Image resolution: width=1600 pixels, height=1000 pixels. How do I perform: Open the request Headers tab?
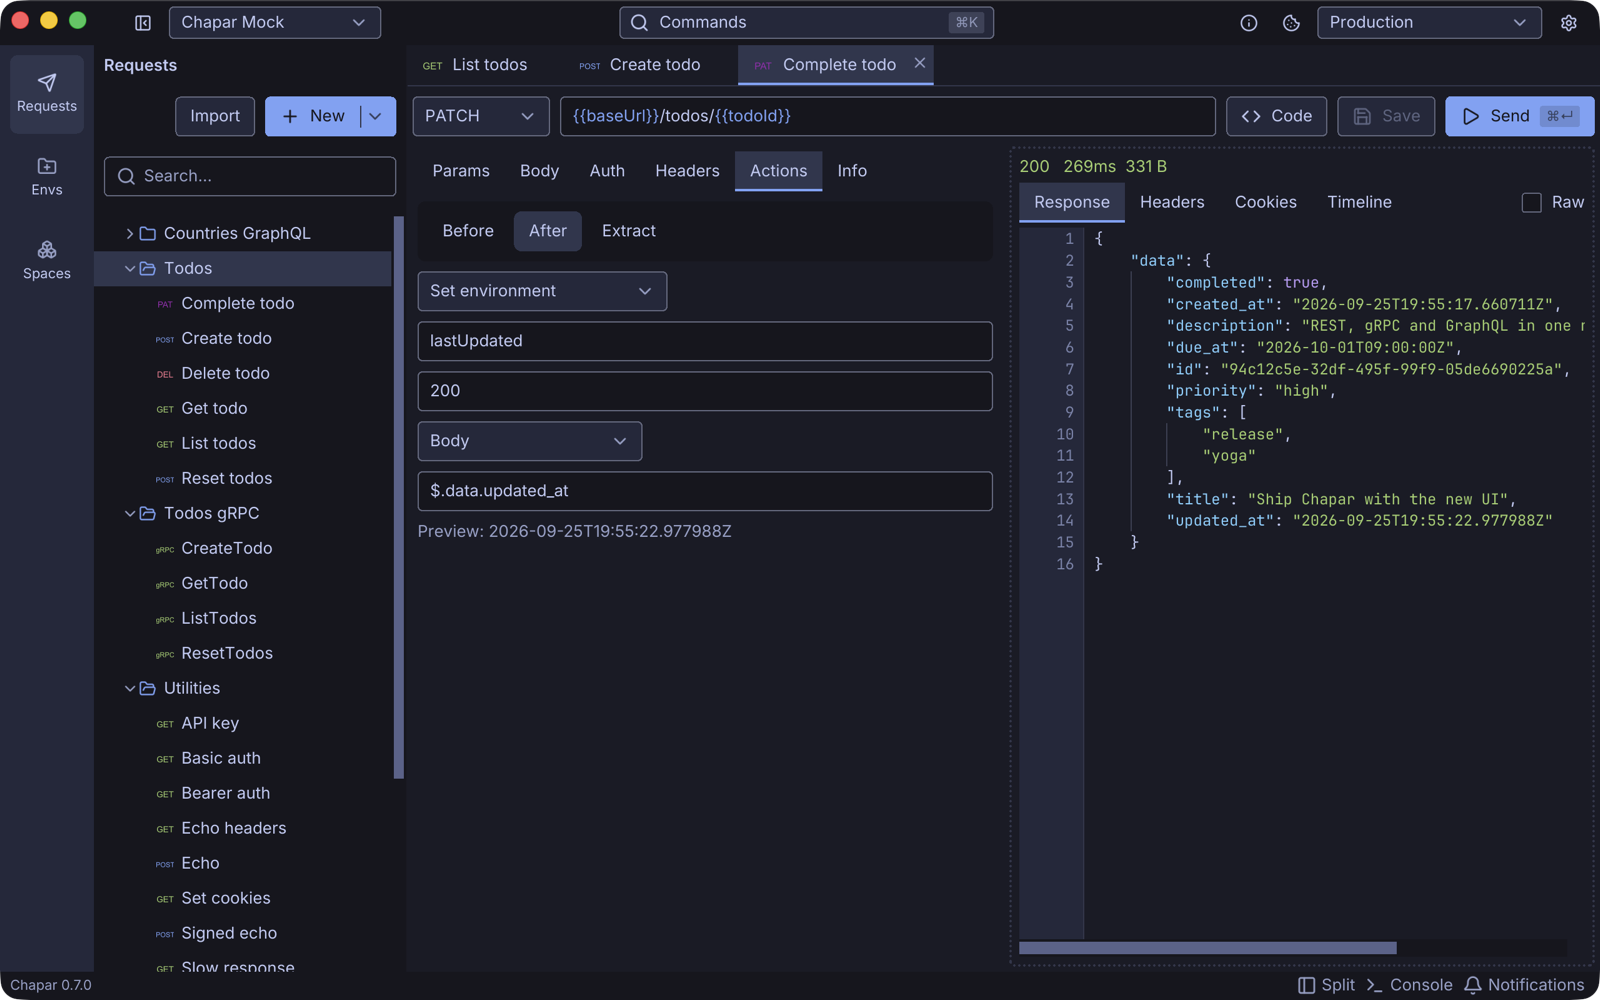pyautogui.click(x=687, y=171)
